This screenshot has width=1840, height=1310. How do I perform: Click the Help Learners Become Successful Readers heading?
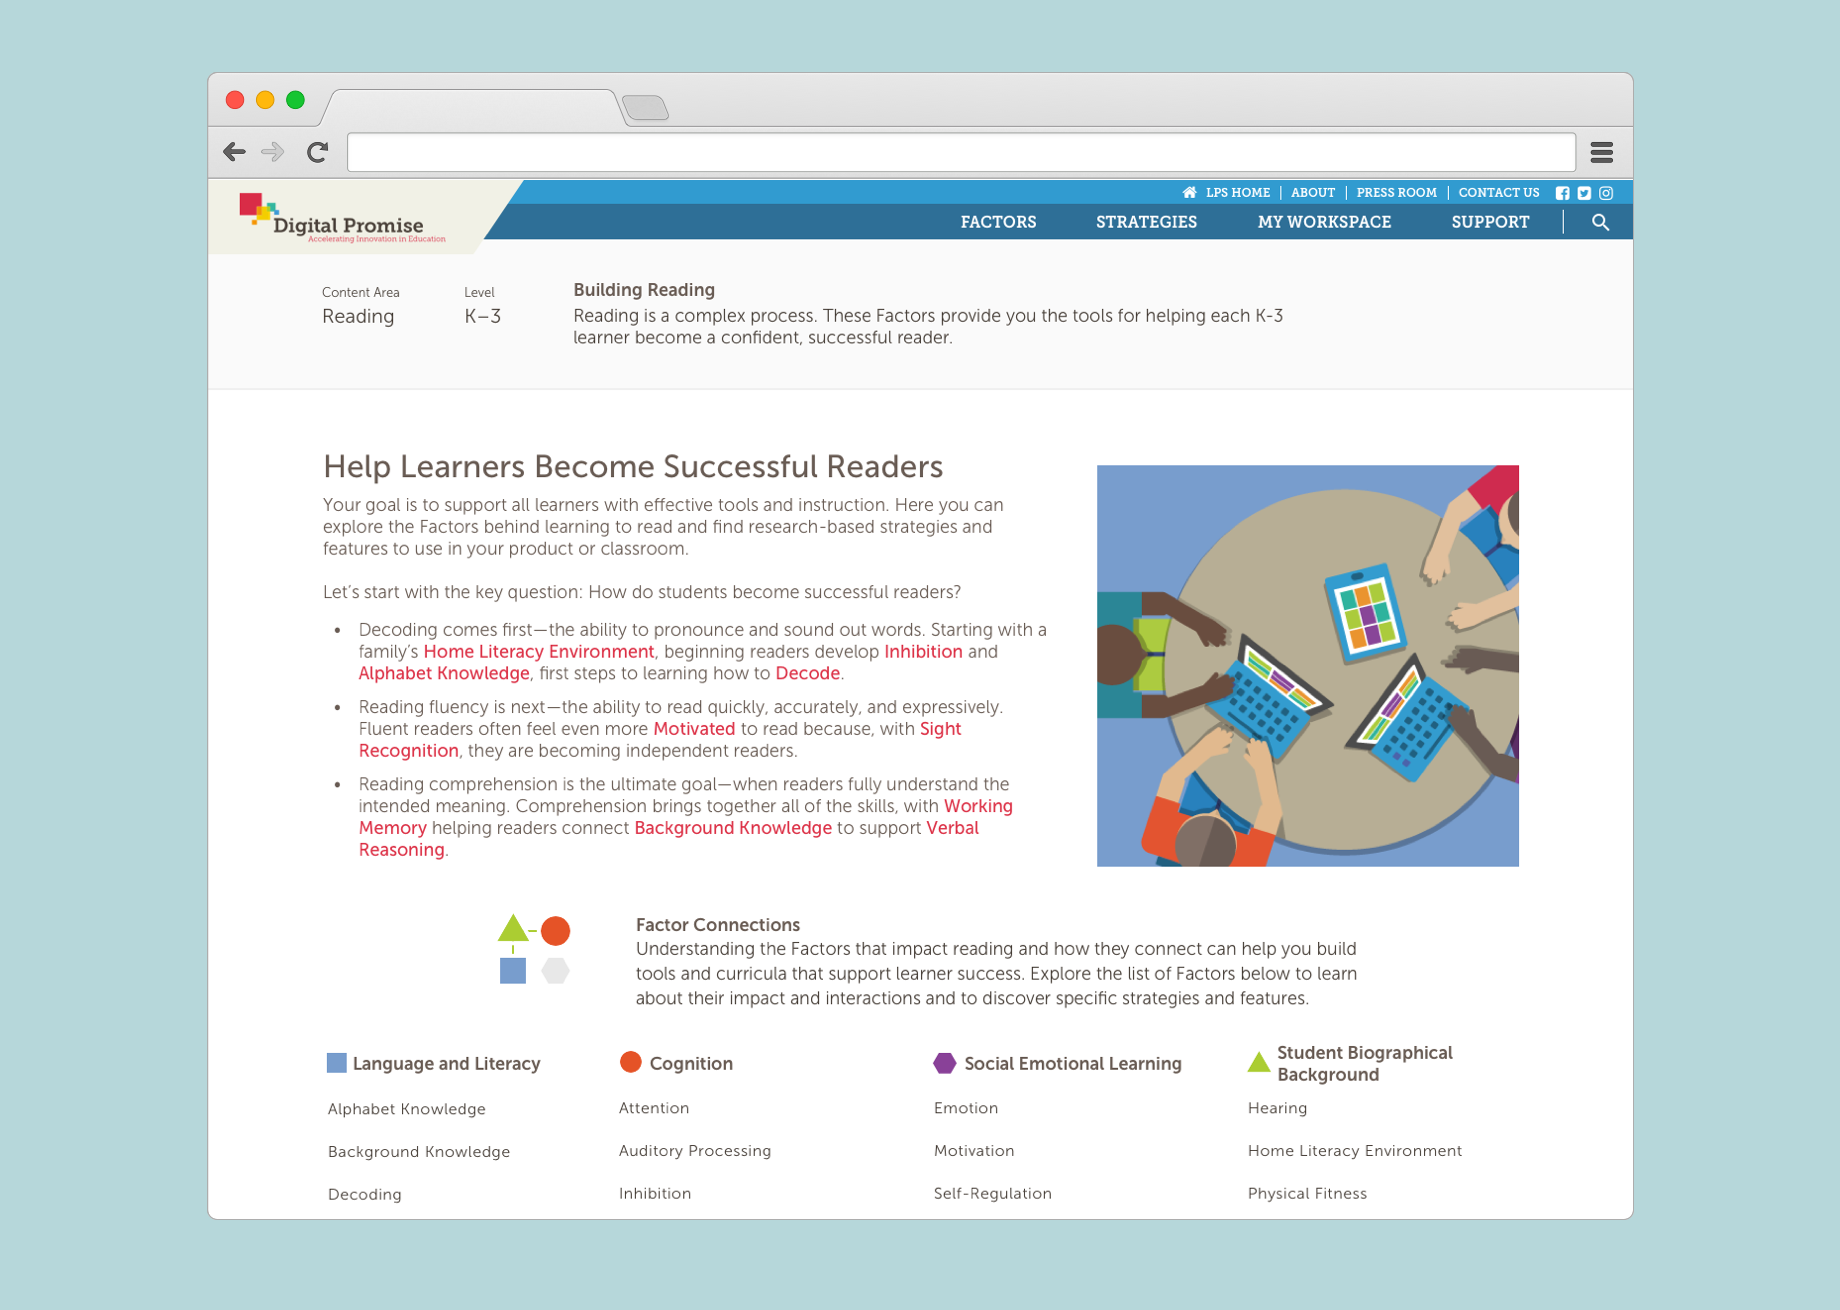point(633,467)
